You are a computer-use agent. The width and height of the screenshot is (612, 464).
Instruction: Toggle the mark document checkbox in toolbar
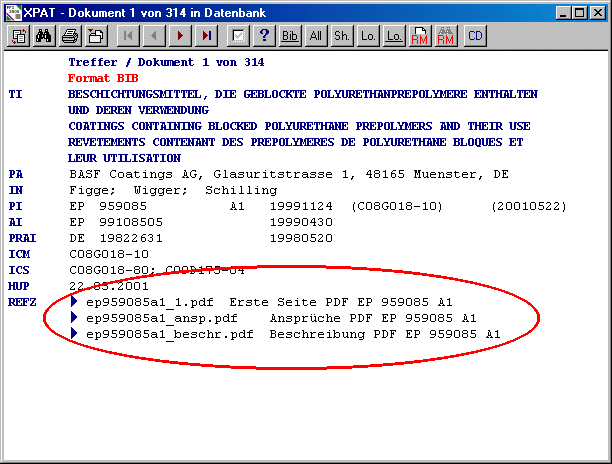[x=238, y=36]
